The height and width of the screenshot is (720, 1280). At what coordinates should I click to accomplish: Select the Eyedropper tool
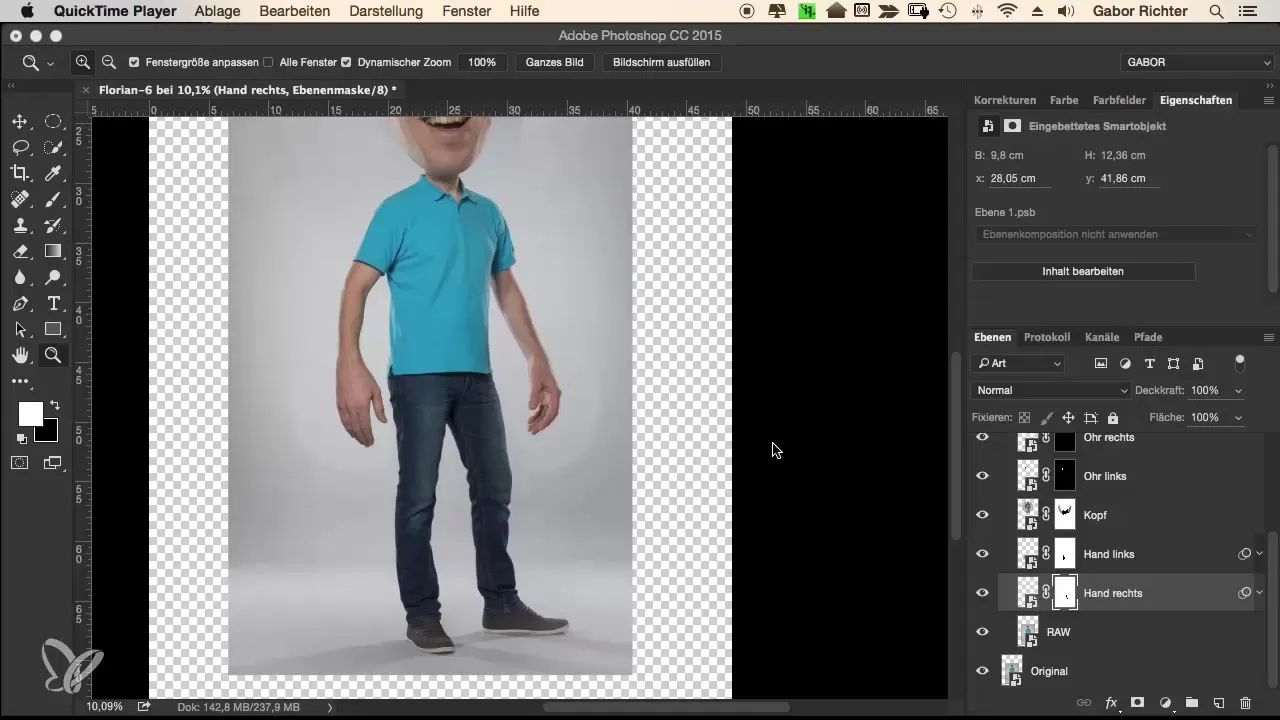tap(53, 173)
